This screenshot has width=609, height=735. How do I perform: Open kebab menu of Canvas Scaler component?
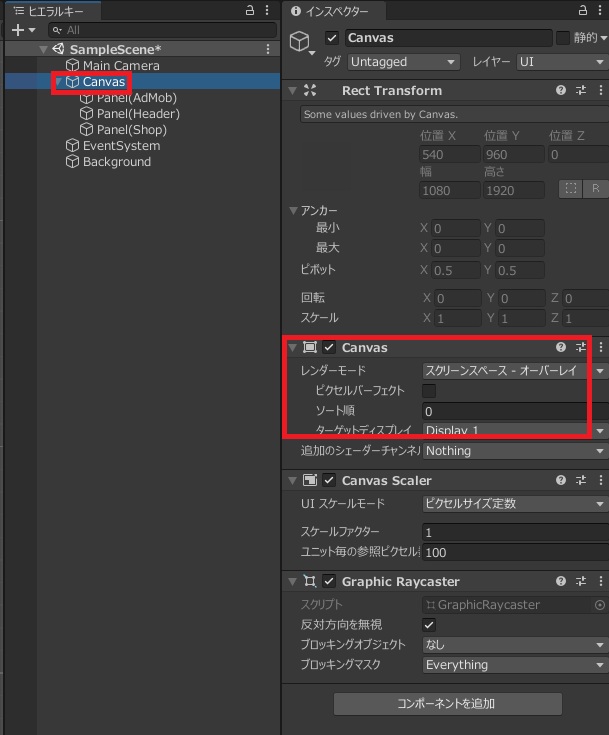pos(600,480)
